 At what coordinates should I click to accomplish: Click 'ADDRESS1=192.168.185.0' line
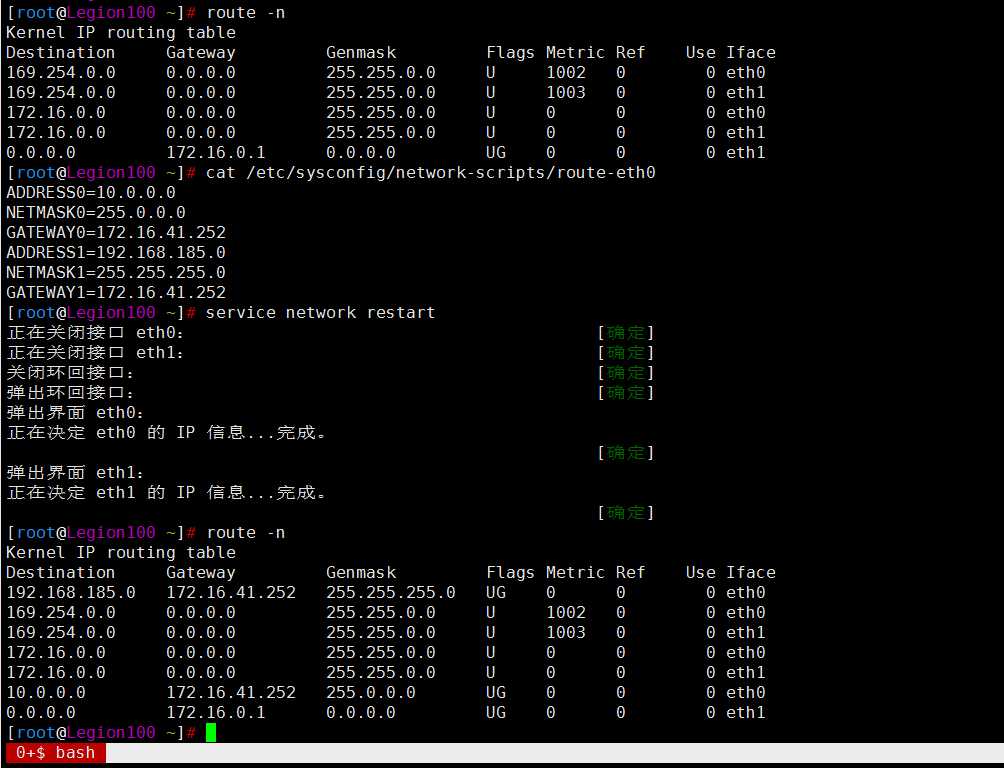[116, 252]
